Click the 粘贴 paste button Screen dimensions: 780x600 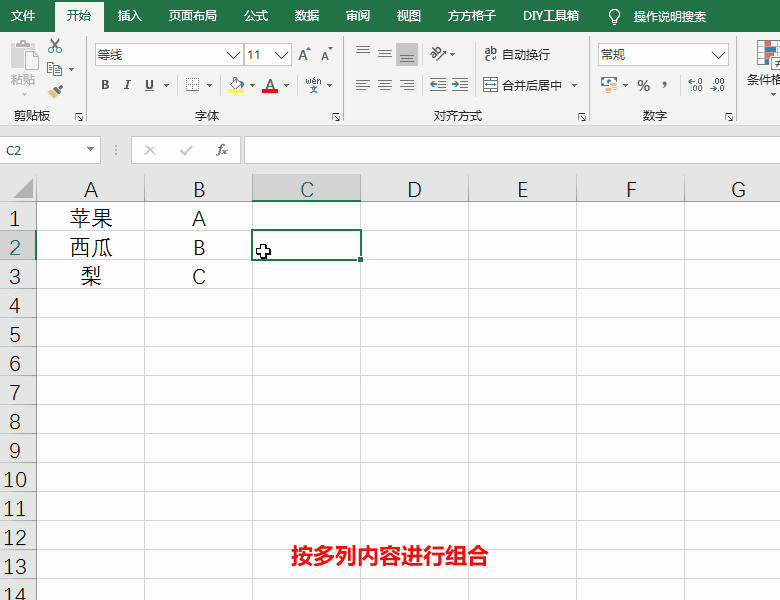22,65
